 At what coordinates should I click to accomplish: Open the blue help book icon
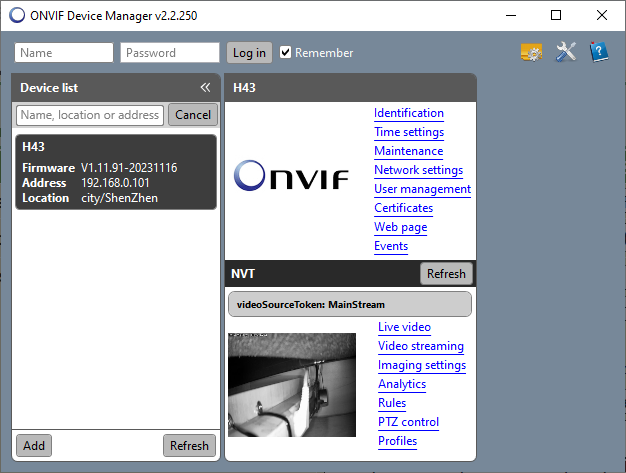(599, 52)
